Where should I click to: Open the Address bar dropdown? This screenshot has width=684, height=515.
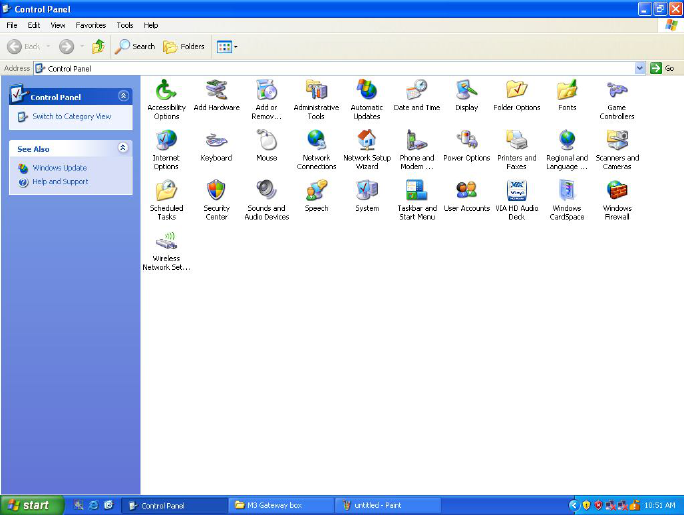click(x=640, y=68)
